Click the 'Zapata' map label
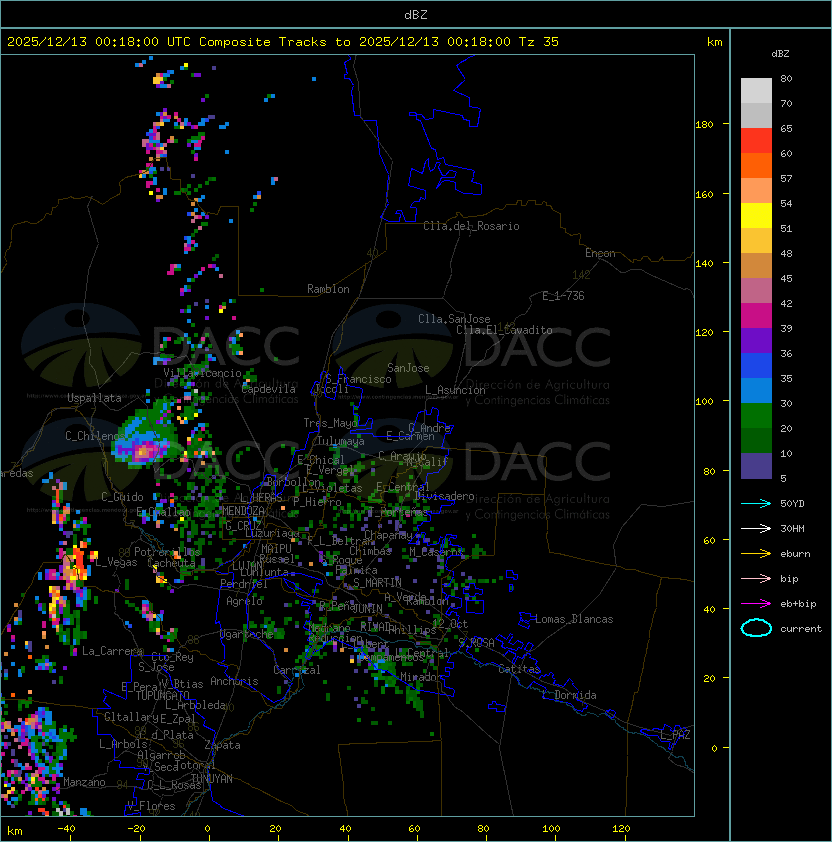Screen dimensions: 832x842 (222, 745)
